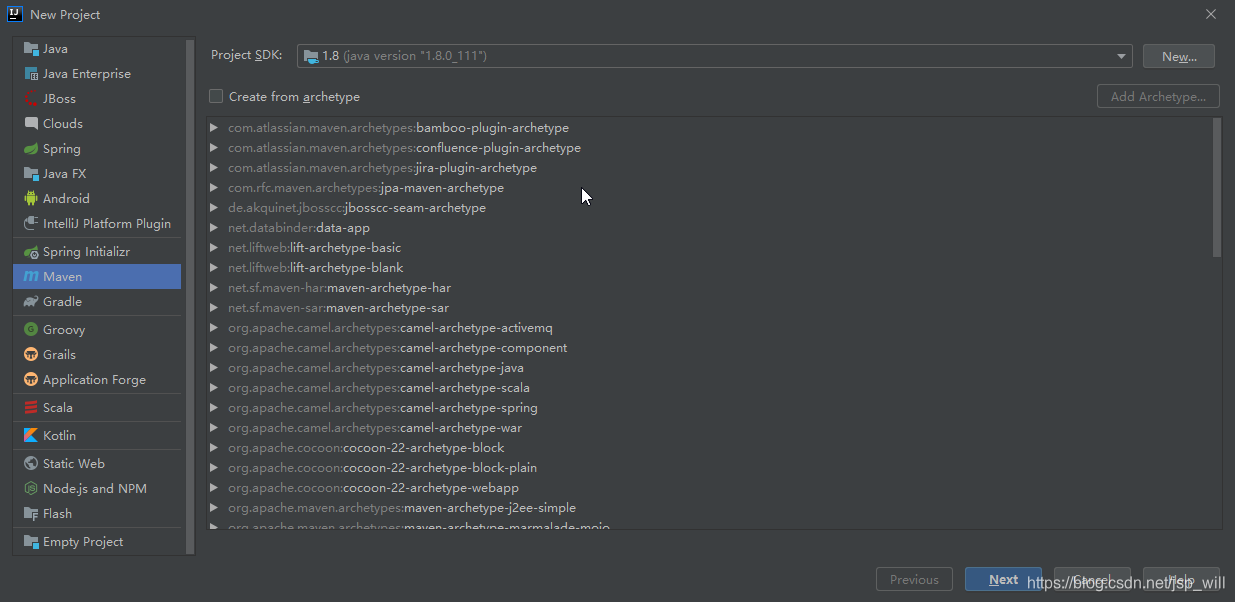Screen dimensions: 1235x602
Task: Click the Clouds icon
Action: [31, 123]
